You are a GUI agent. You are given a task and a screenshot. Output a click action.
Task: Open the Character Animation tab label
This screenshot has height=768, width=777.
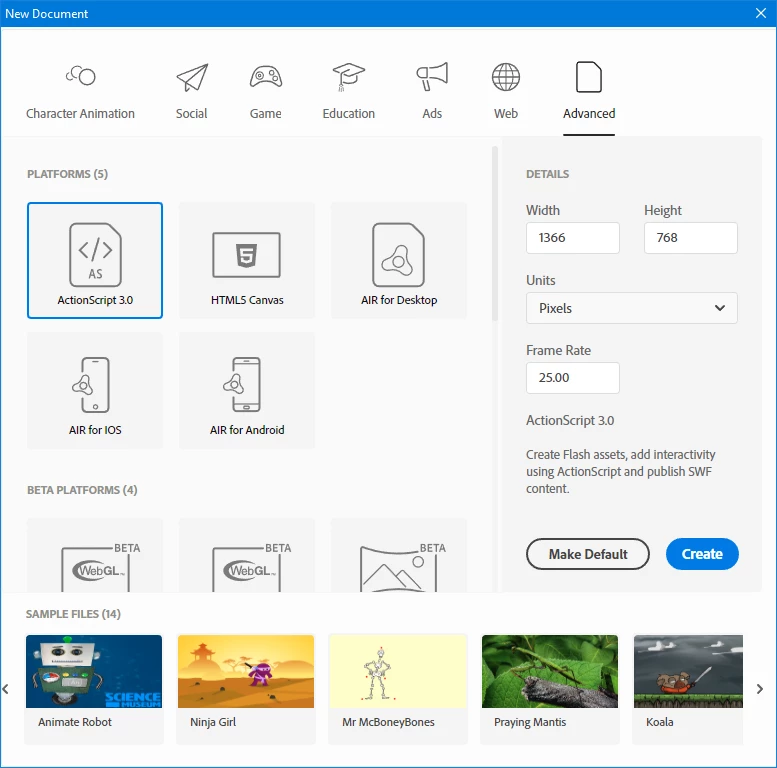tap(80, 113)
